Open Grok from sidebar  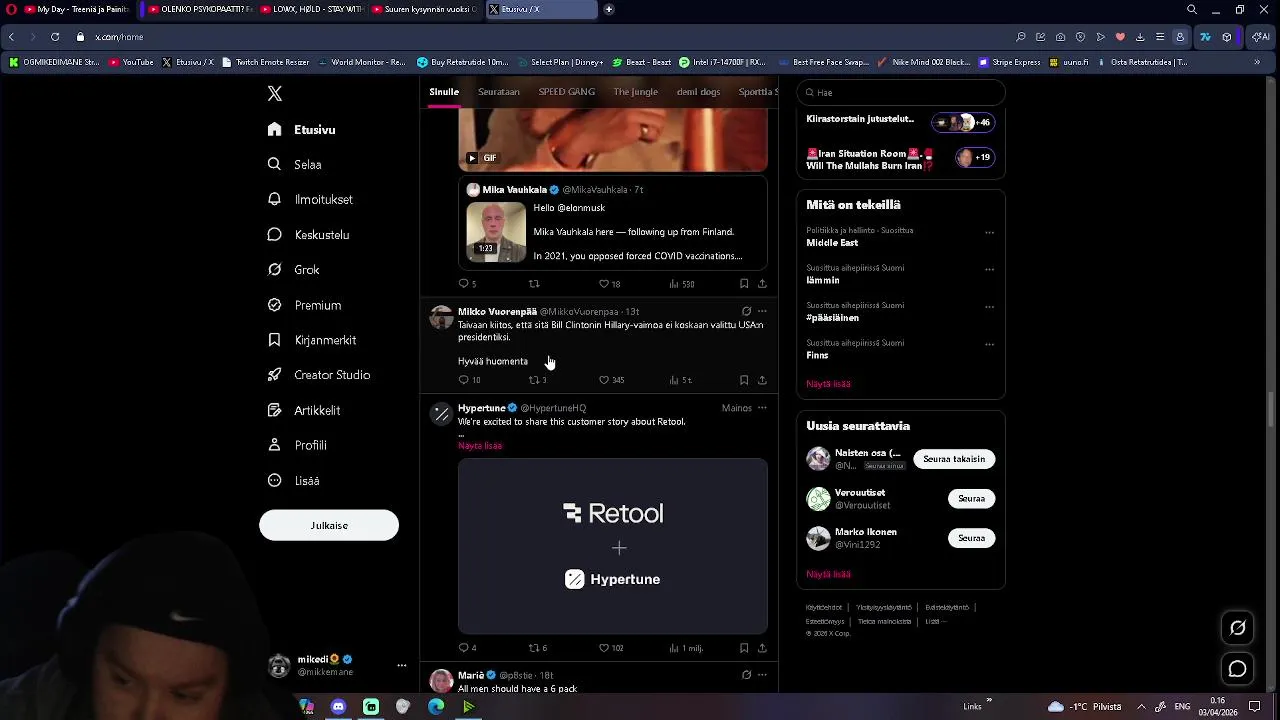click(x=293, y=270)
